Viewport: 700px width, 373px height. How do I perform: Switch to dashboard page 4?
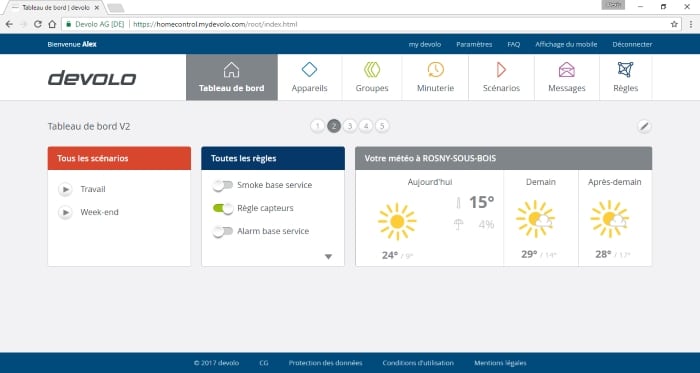pos(366,126)
